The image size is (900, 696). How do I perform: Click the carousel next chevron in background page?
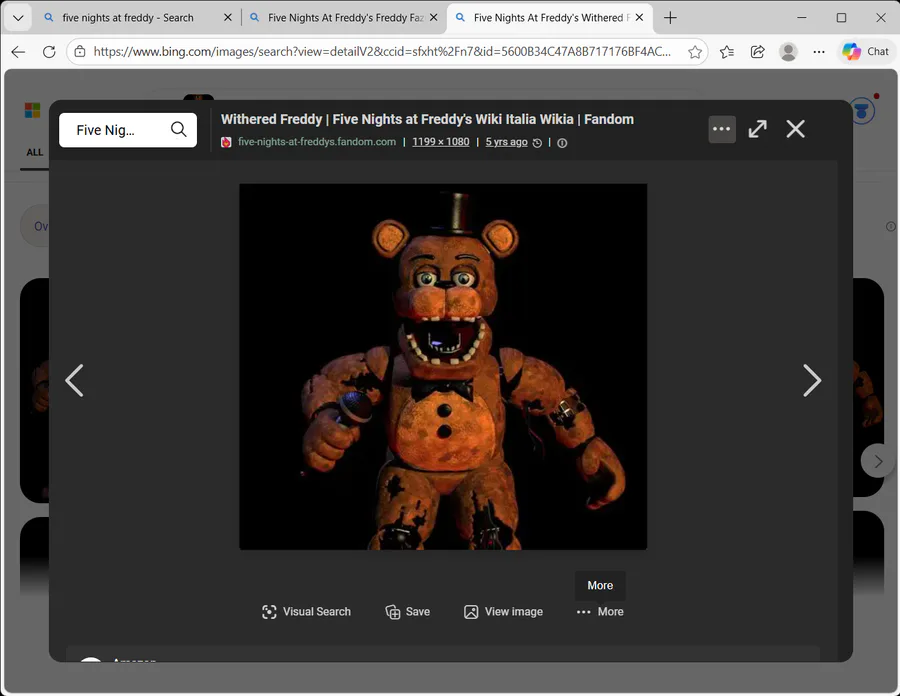click(x=878, y=461)
